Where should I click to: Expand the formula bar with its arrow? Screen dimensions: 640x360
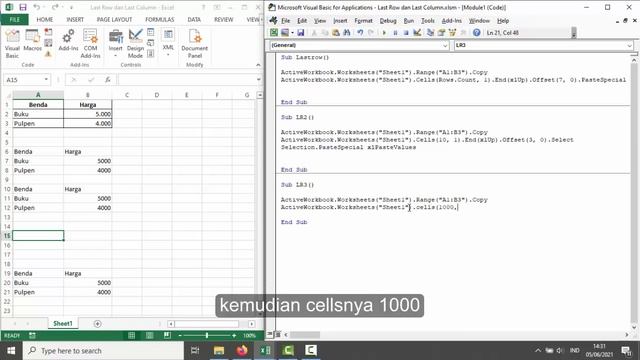pyautogui.click(x=258, y=80)
